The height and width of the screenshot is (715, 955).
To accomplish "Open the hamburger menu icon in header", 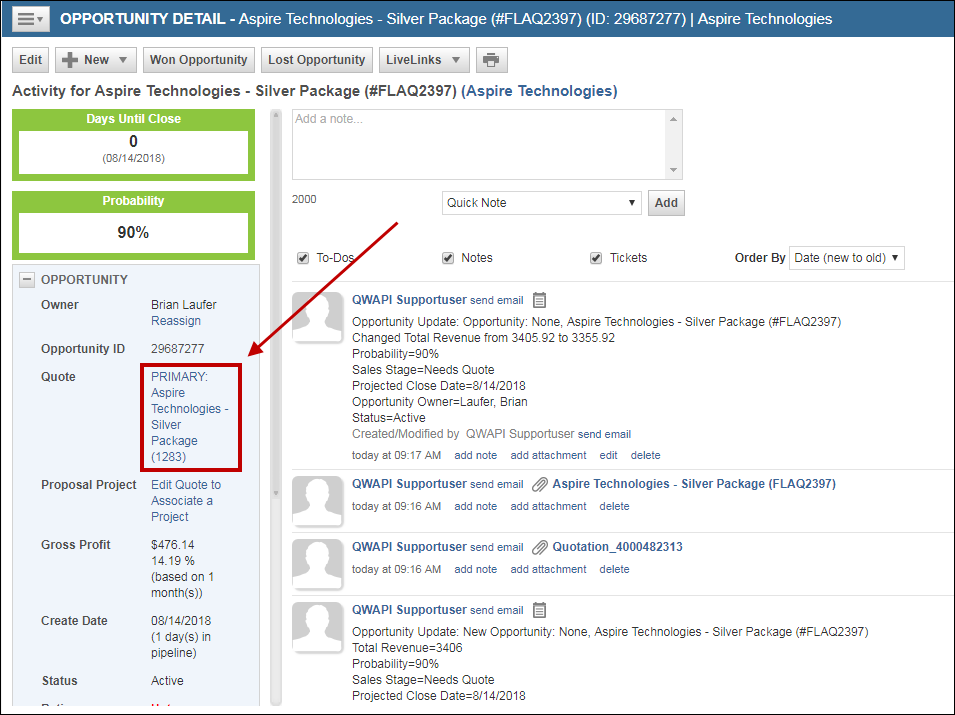I will click(28, 20).
